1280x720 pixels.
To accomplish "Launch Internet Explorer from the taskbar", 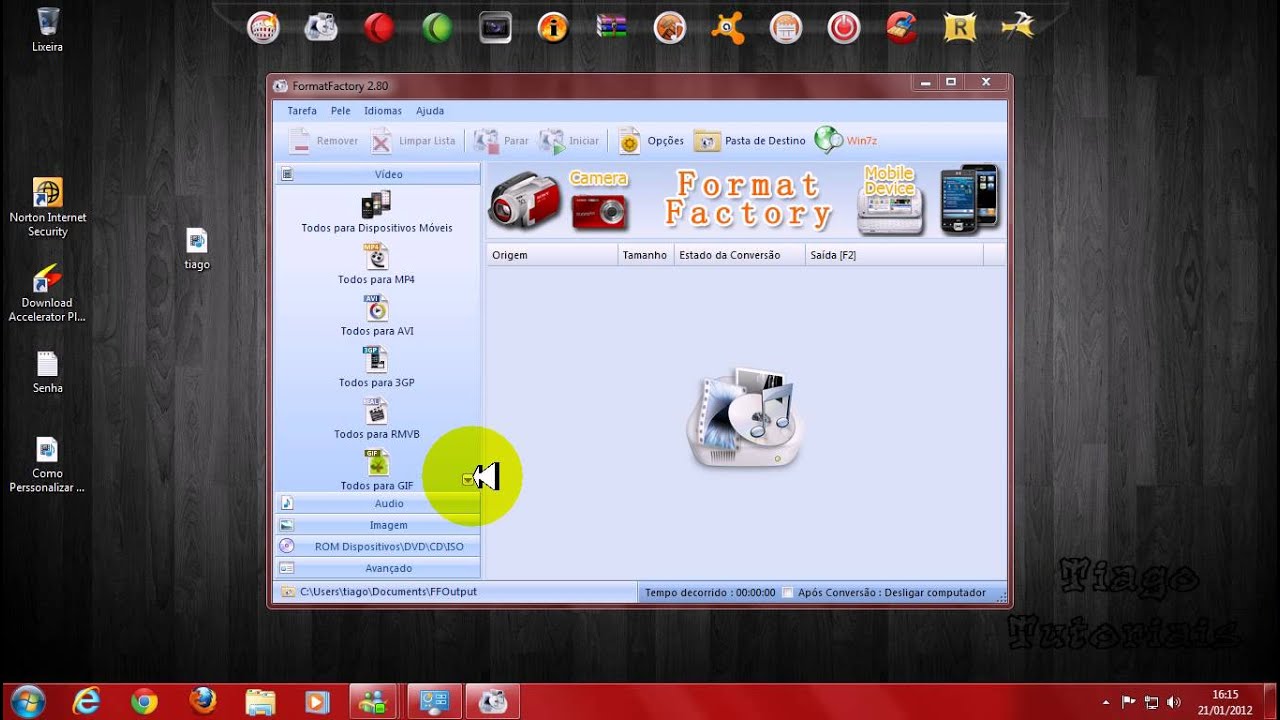I will coord(87,702).
